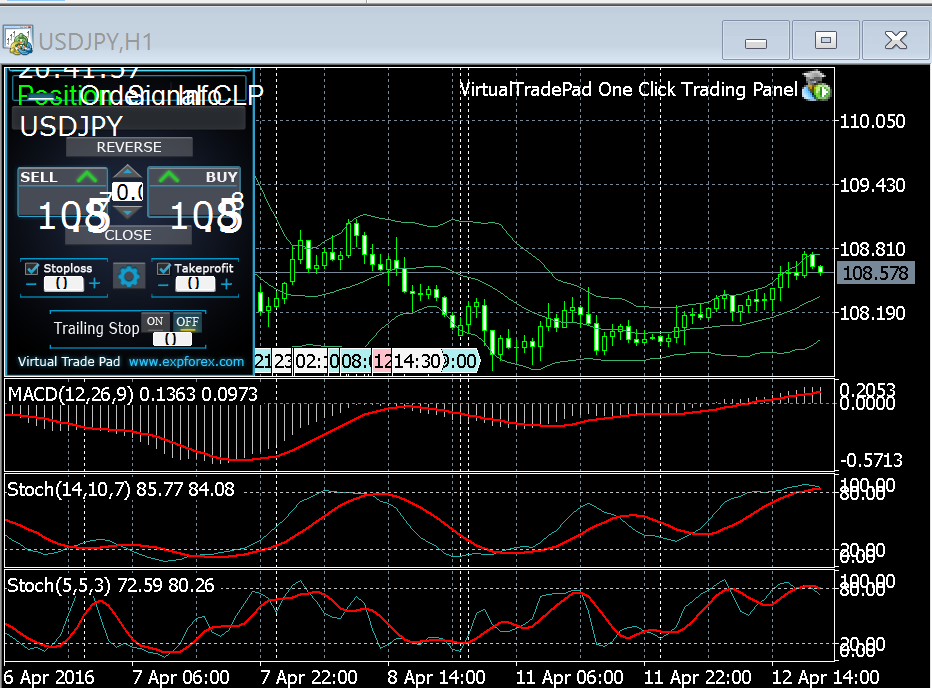Click the Expert Advisor icon beside VirtualTradePad title
Screen dimensions: 932x688
tap(817, 88)
